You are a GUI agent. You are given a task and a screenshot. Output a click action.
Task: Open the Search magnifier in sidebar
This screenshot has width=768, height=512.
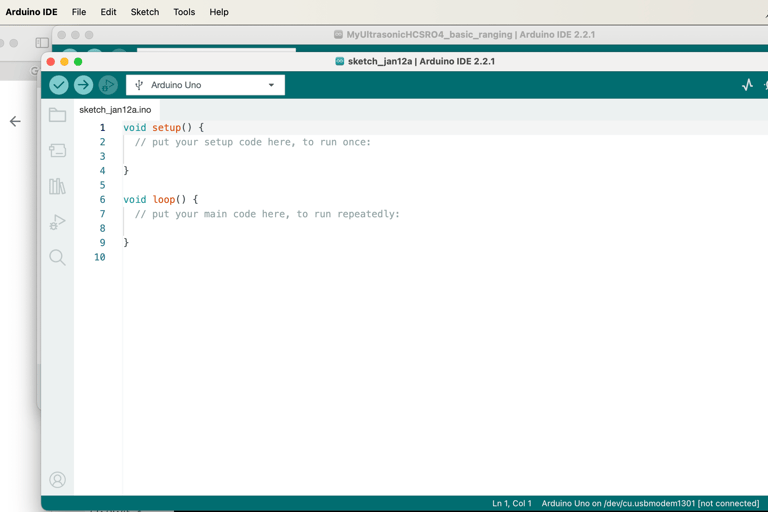point(57,257)
